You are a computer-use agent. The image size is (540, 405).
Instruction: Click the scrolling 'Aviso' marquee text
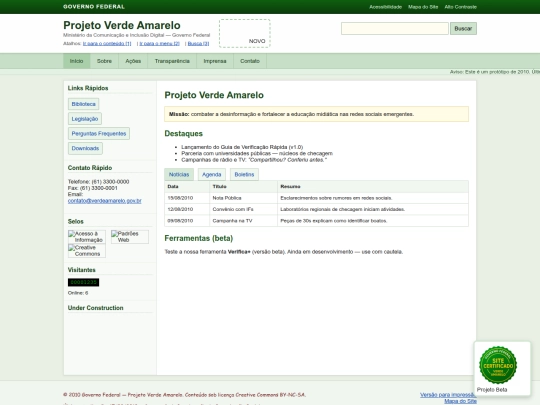[x=495, y=72]
